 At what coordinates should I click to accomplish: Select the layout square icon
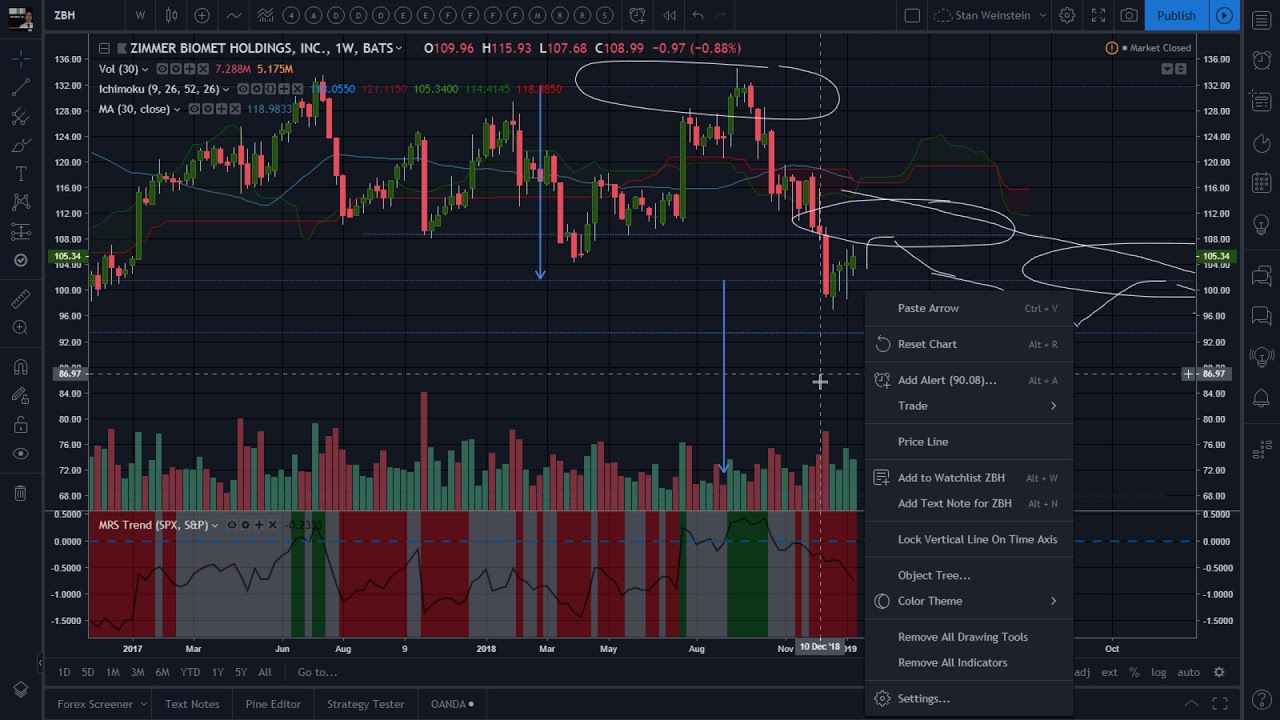click(912, 15)
